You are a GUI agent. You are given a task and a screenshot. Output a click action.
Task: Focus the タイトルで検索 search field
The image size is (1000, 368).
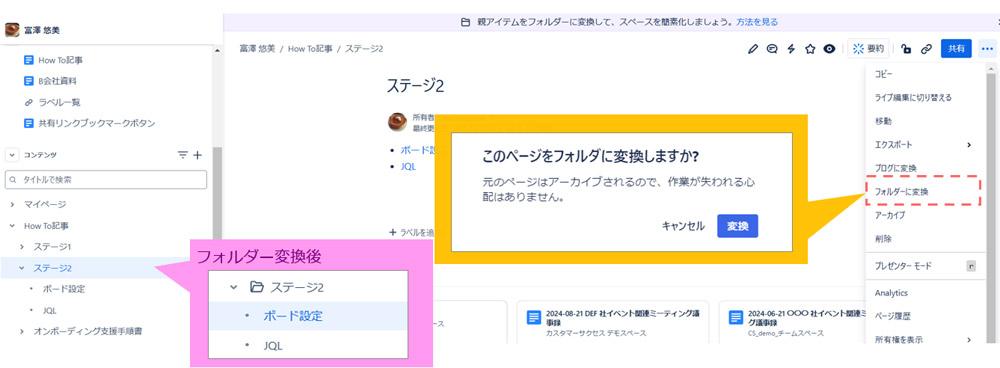point(106,180)
